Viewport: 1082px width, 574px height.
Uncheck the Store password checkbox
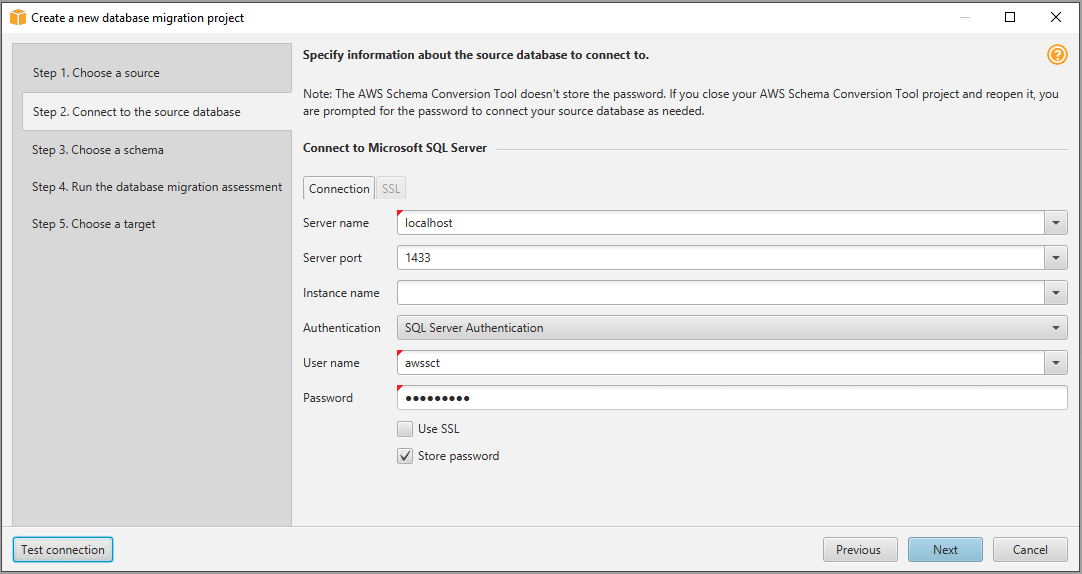click(x=405, y=456)
